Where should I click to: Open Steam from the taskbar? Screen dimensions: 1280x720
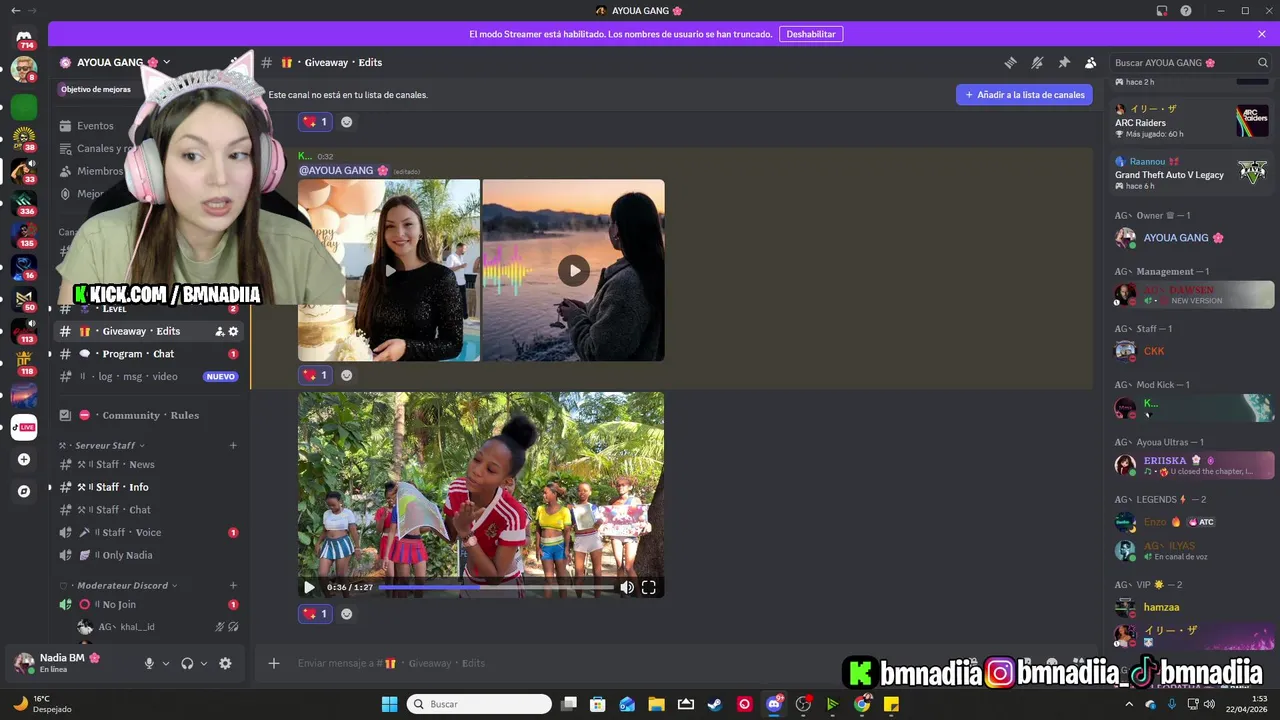click(x=715, y=704)
